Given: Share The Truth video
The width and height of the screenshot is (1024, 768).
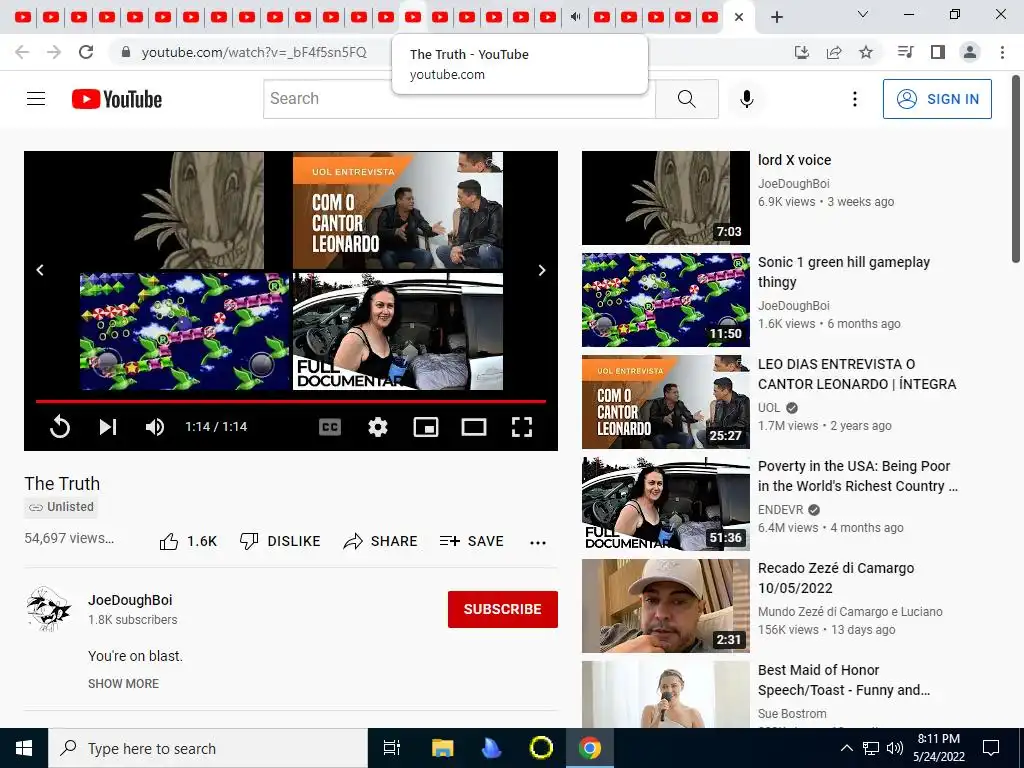Looking at the screenshot, I should 380,541.
